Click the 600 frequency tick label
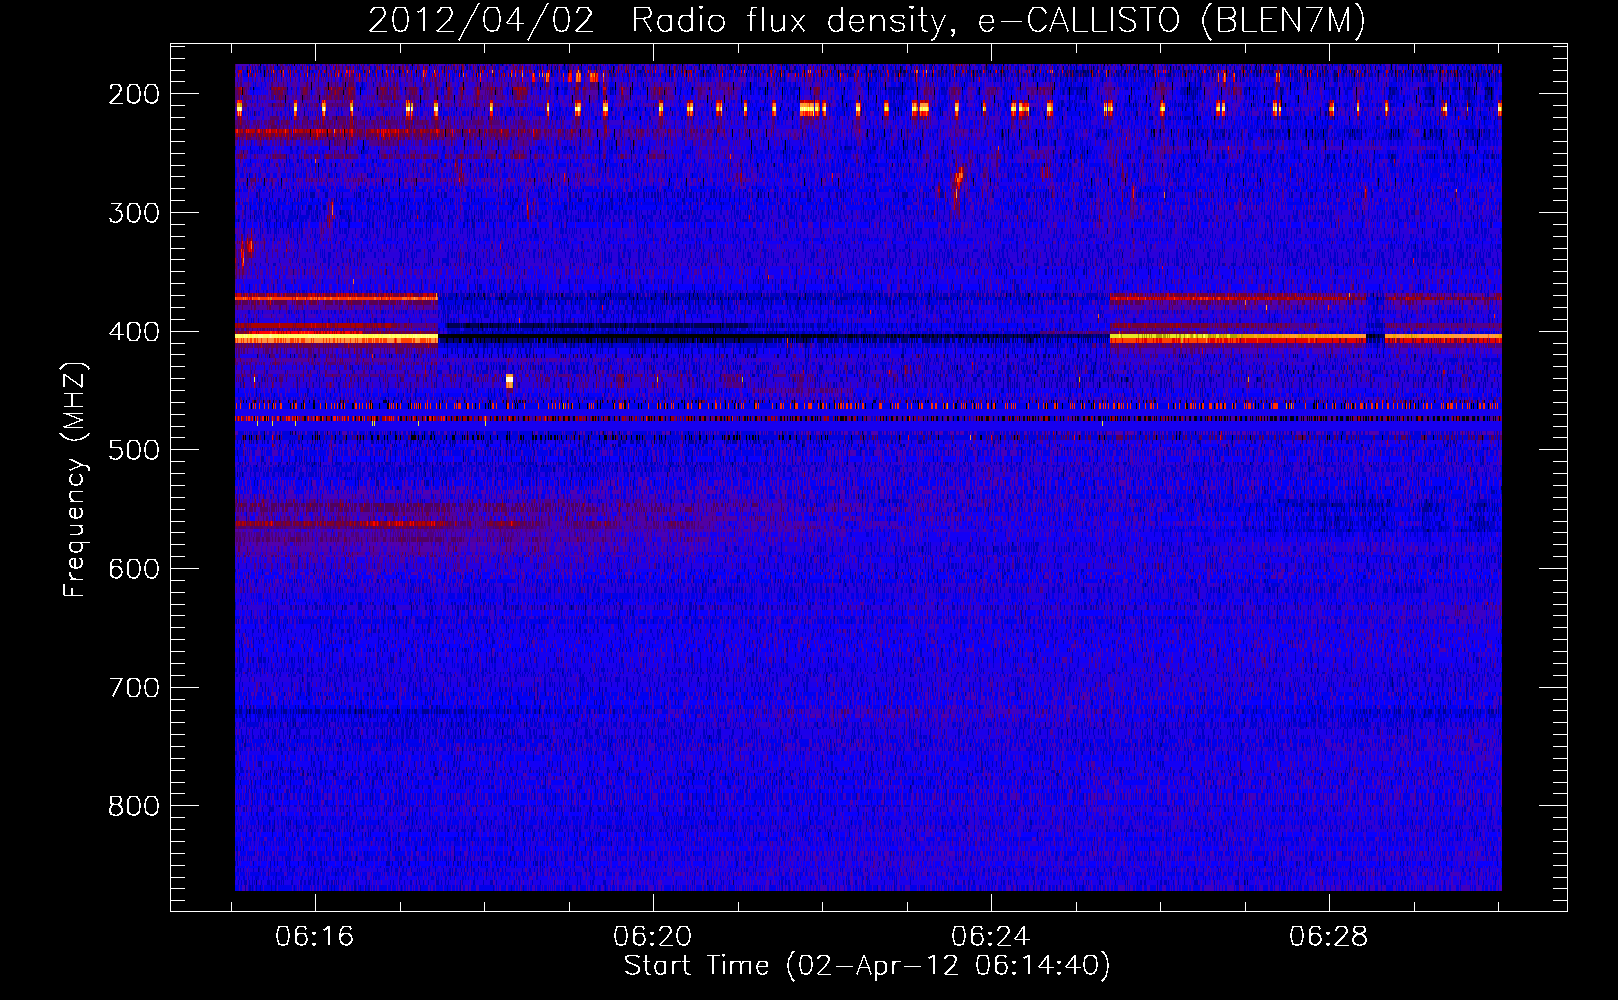The height and width of the screenshot is (1000, 1618). [134, 569]
